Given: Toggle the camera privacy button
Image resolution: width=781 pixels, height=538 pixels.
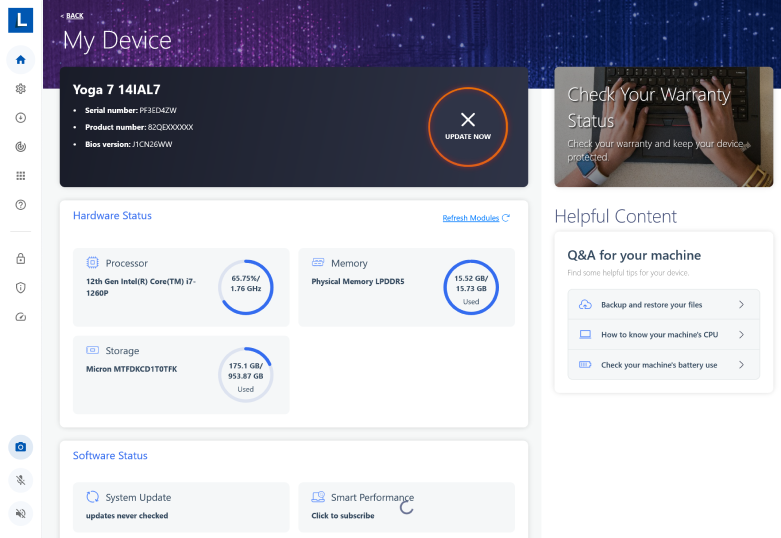Looking at the screenshot, I should (20, 447).
